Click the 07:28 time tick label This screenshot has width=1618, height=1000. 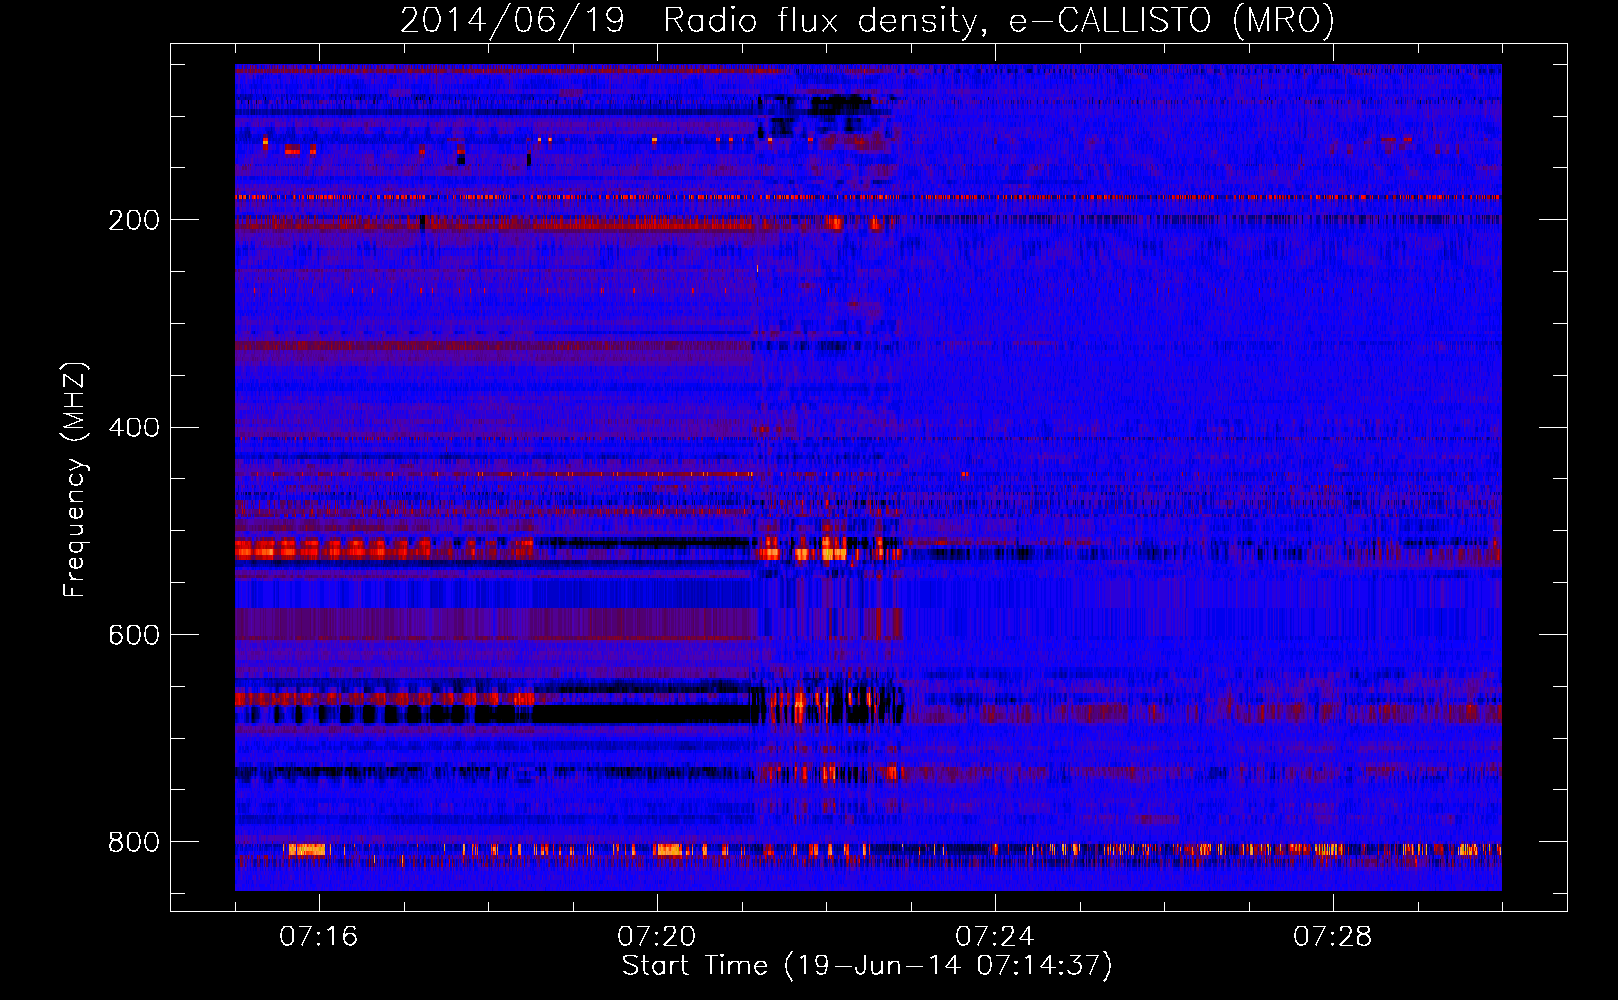click(x=1332, y=937)
